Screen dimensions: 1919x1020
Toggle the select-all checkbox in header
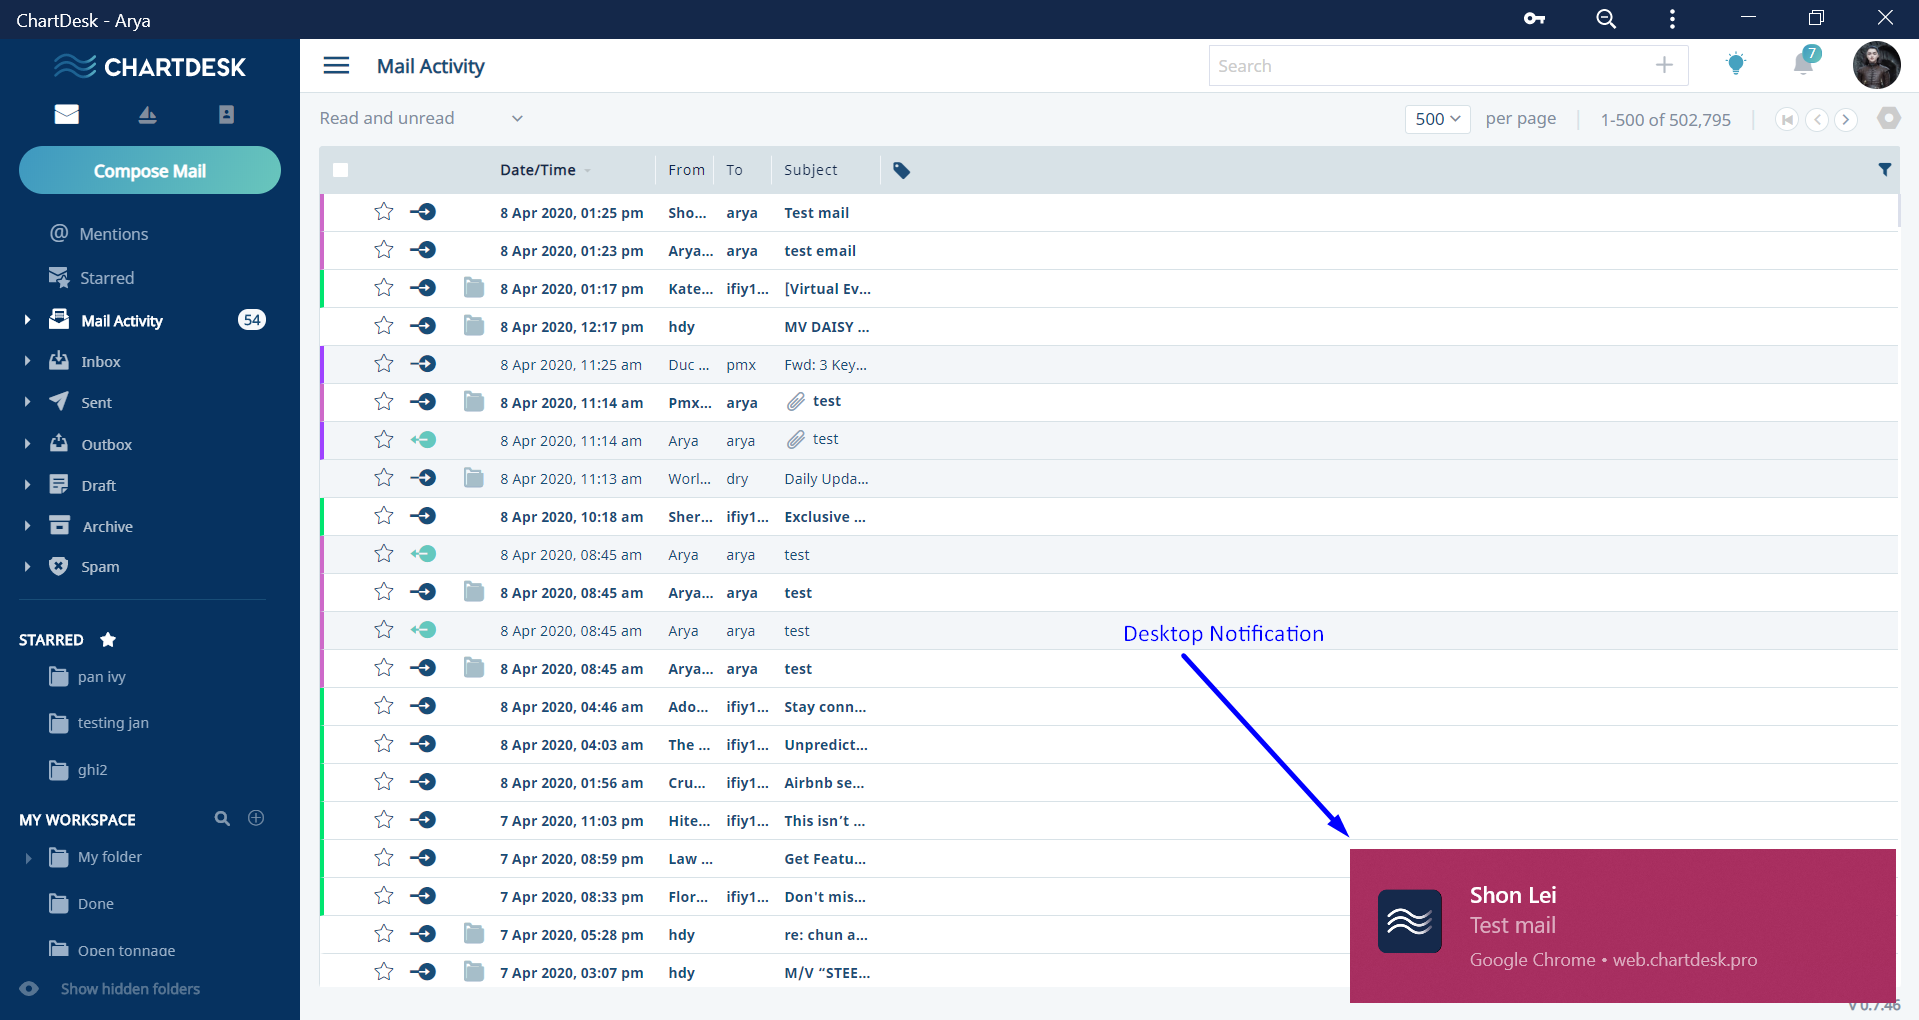[341, 170]
